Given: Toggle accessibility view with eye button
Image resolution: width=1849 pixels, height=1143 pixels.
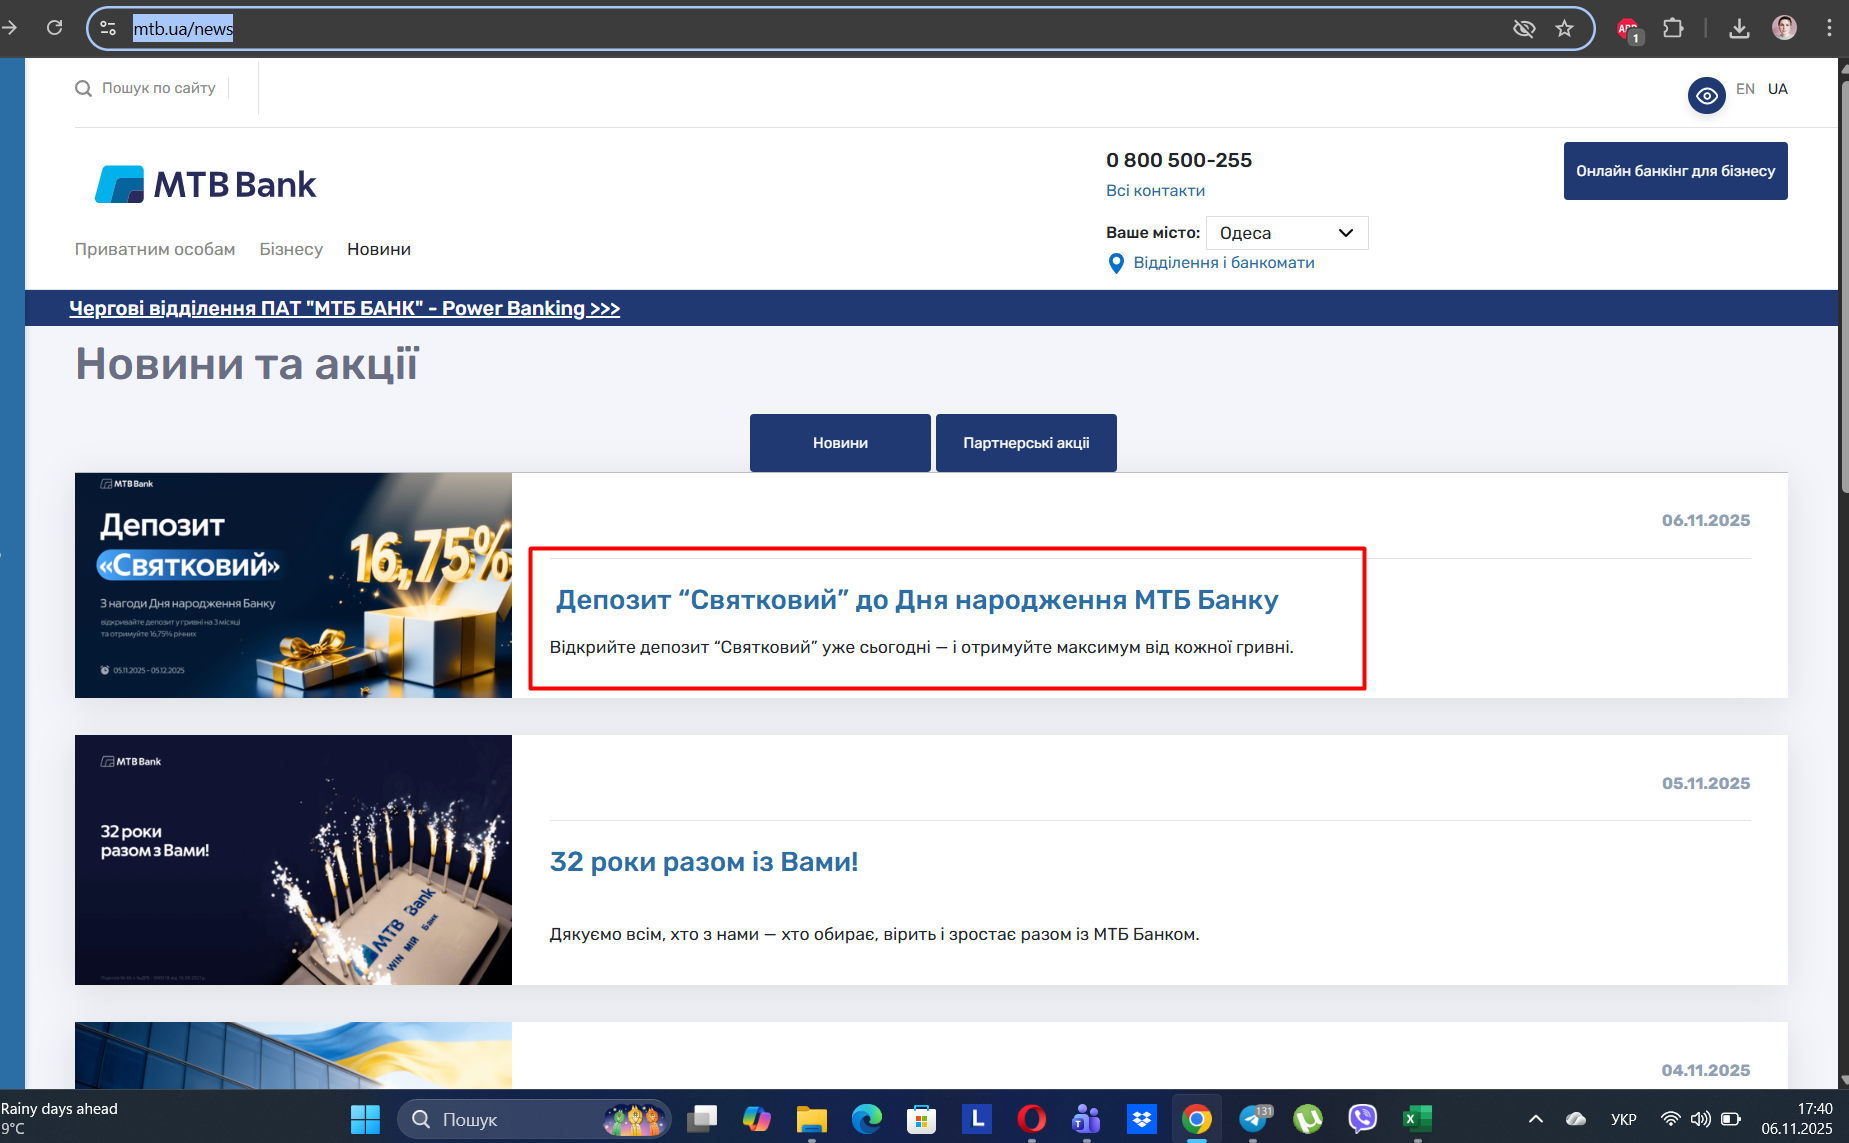Looking at the screenshot, I should [1707, 96].
